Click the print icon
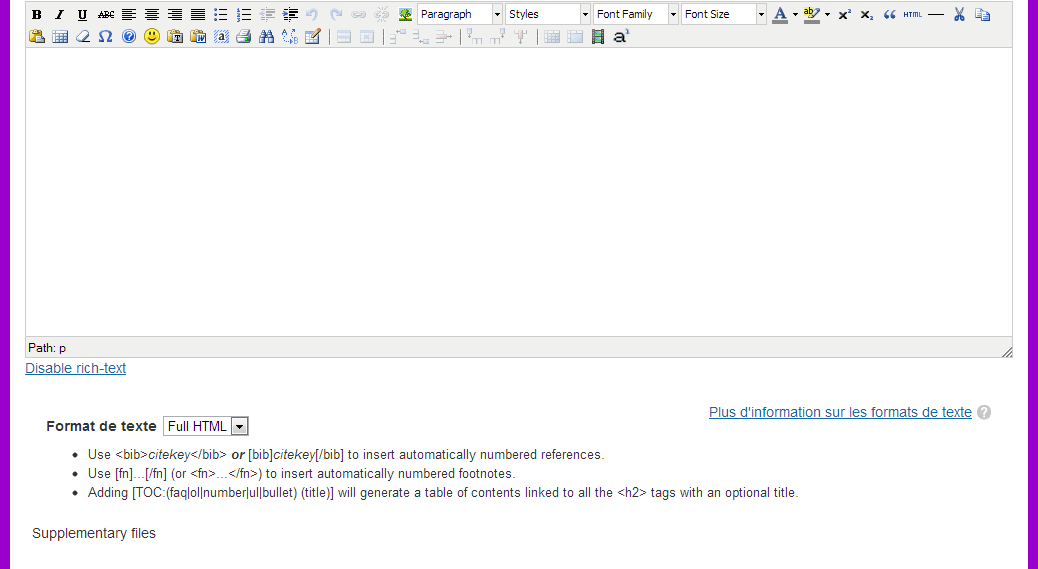This screenshot has width=1038, height=569. pos(243,37)
